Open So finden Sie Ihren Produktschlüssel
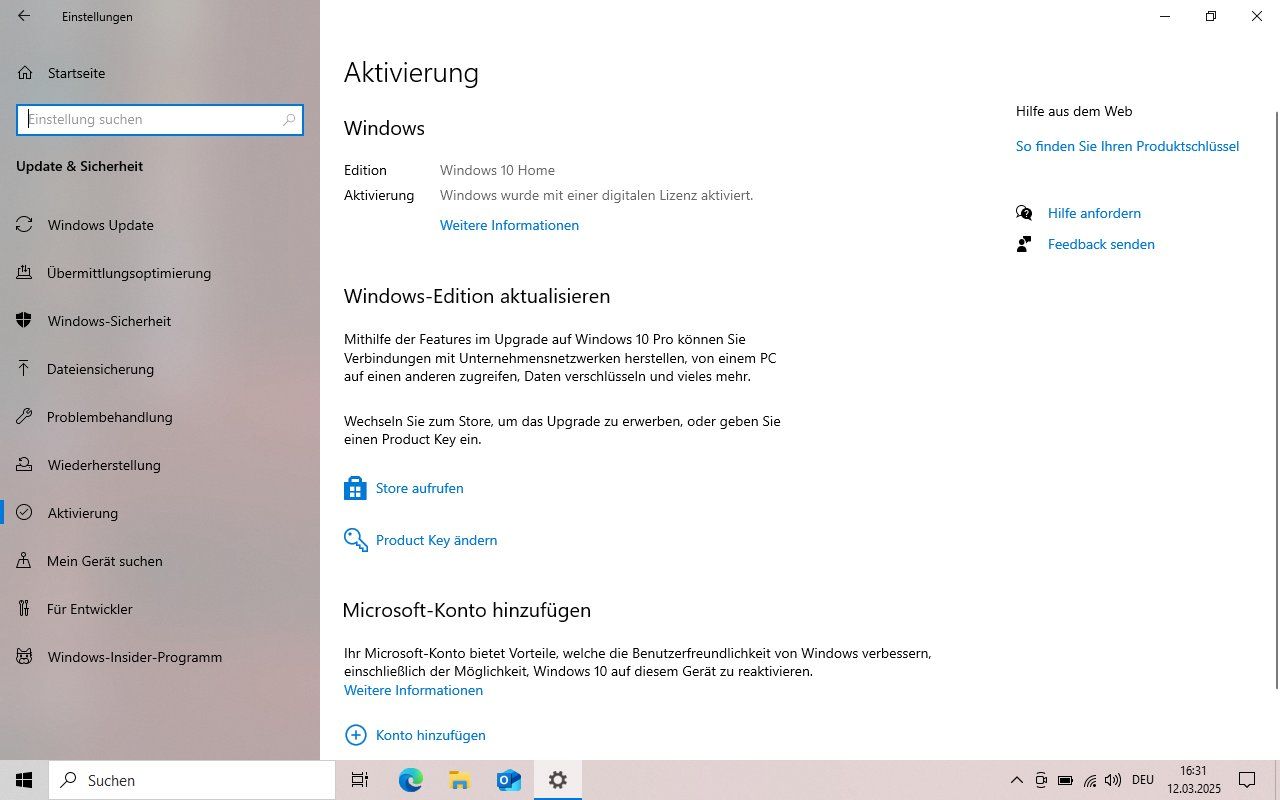1280x800 pixels. (1127, 146)
